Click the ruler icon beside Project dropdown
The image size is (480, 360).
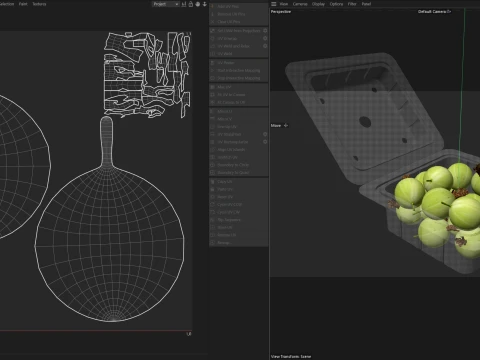[x=184, y=4]
